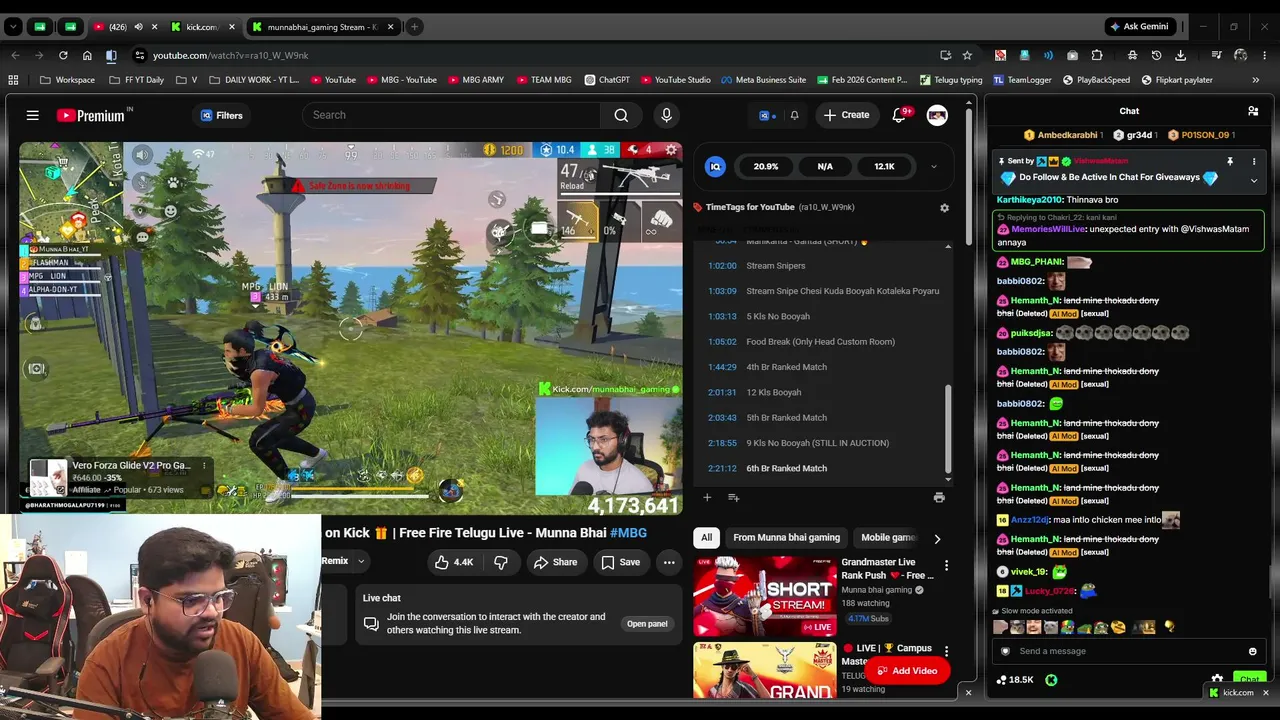Click the YouTube search magnifier button
This screenshot has height=720, width=1280.
click(x=621, y=115)
